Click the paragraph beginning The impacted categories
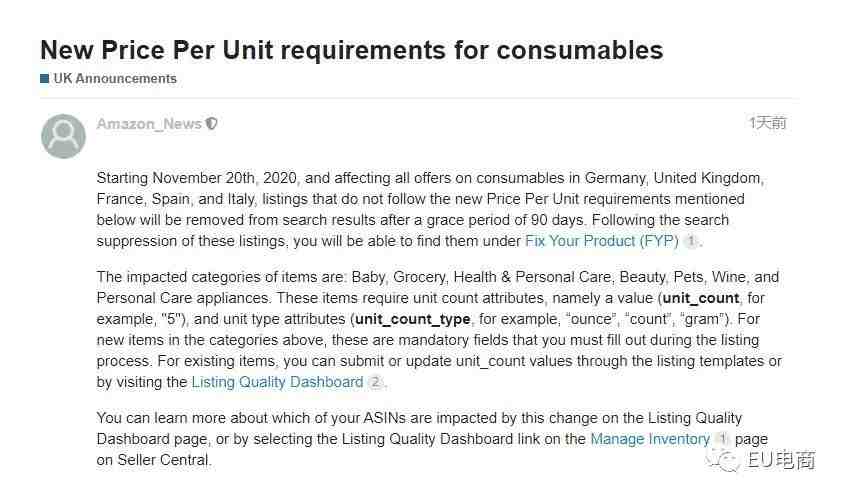This screenshot has height=497, width=843. (x=439, y=329)
